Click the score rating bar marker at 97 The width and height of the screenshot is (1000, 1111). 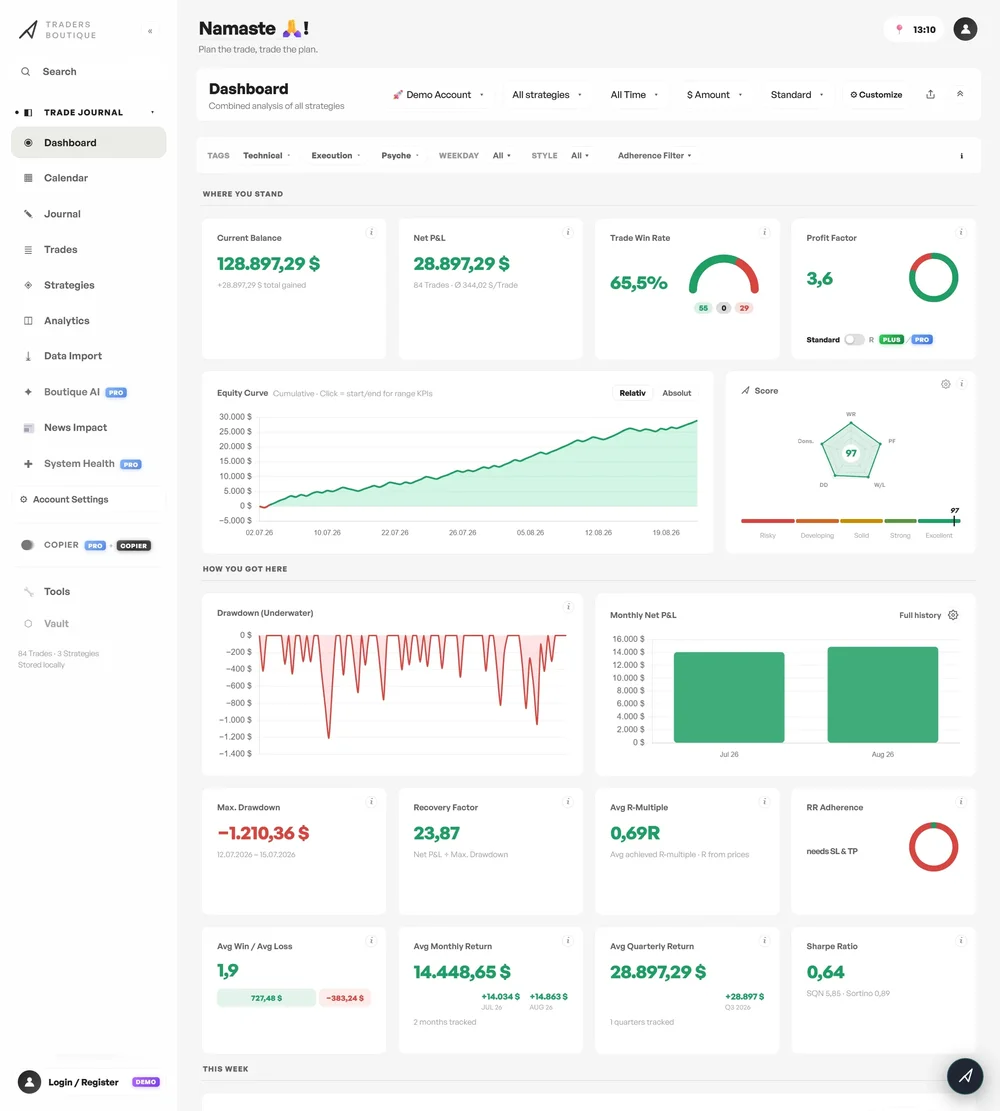tap(955, 520)
